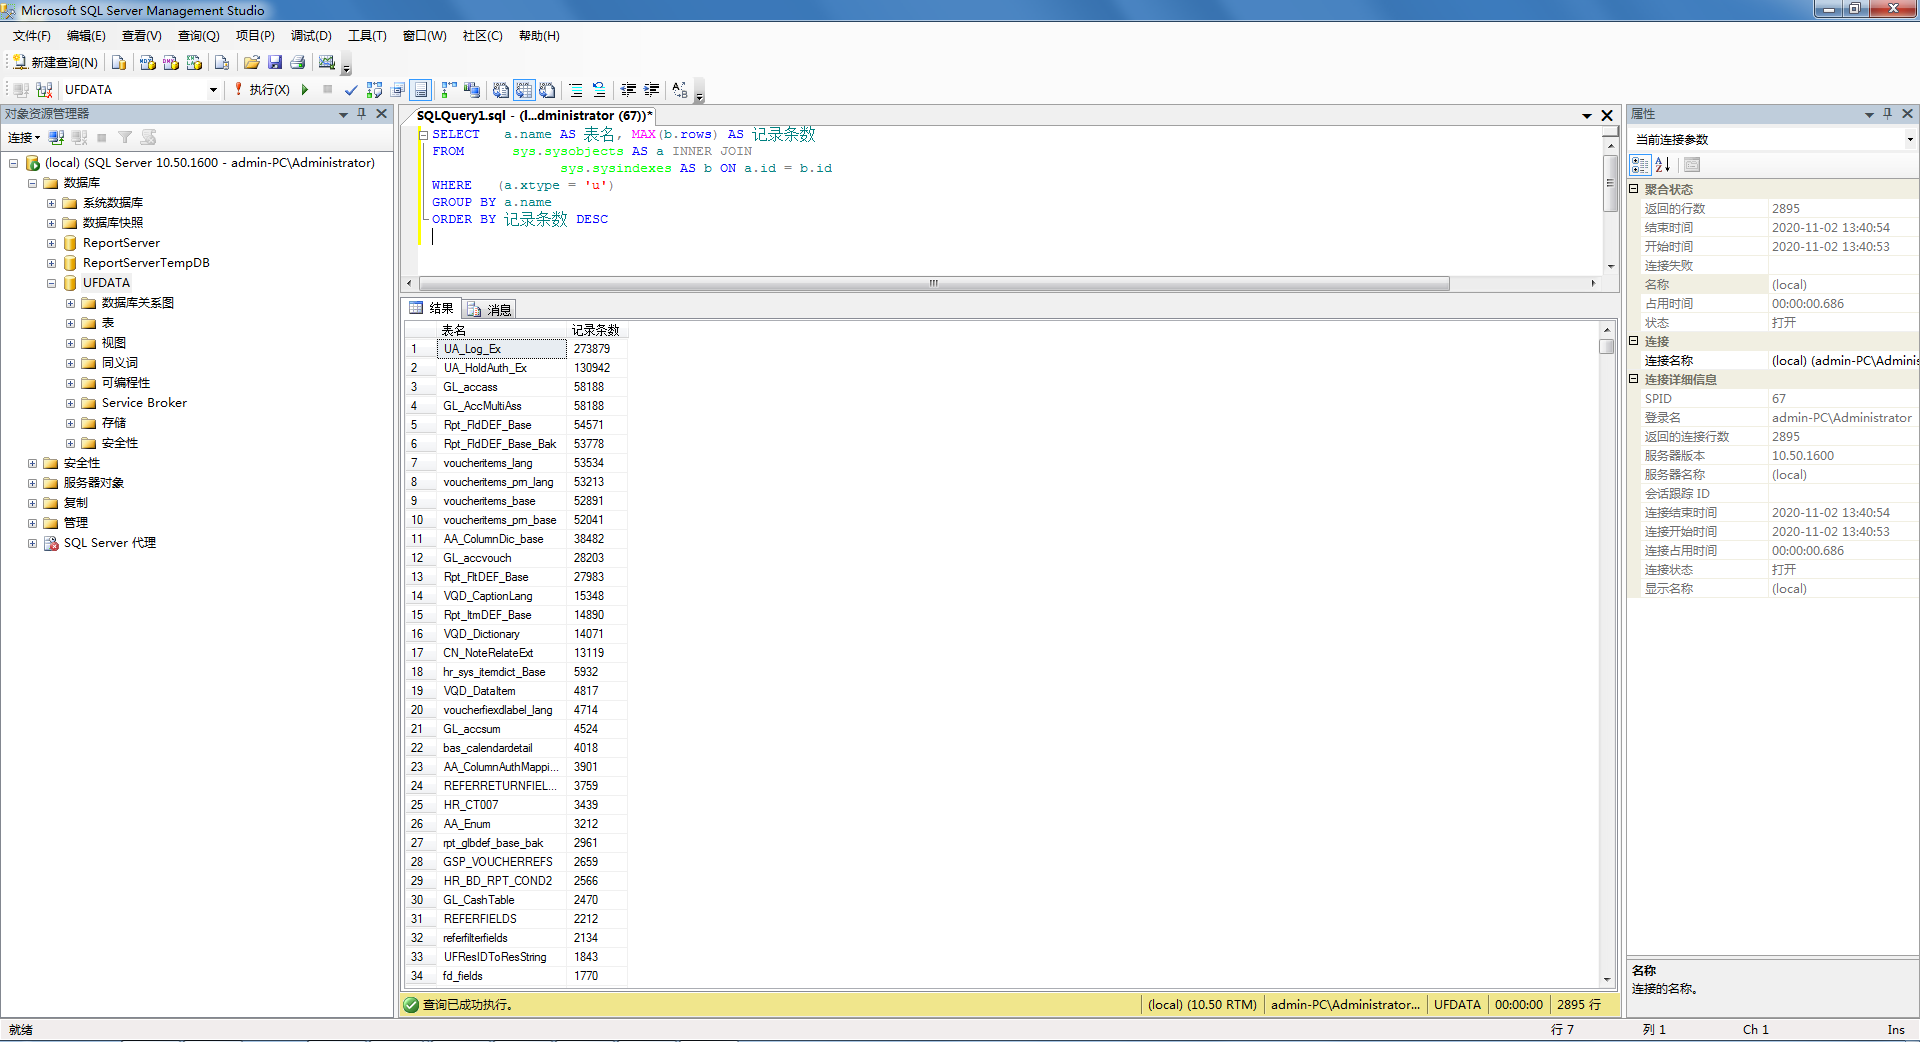
Task: Save the query with the floppy disk icon
Action: click(x=275, y=62)
